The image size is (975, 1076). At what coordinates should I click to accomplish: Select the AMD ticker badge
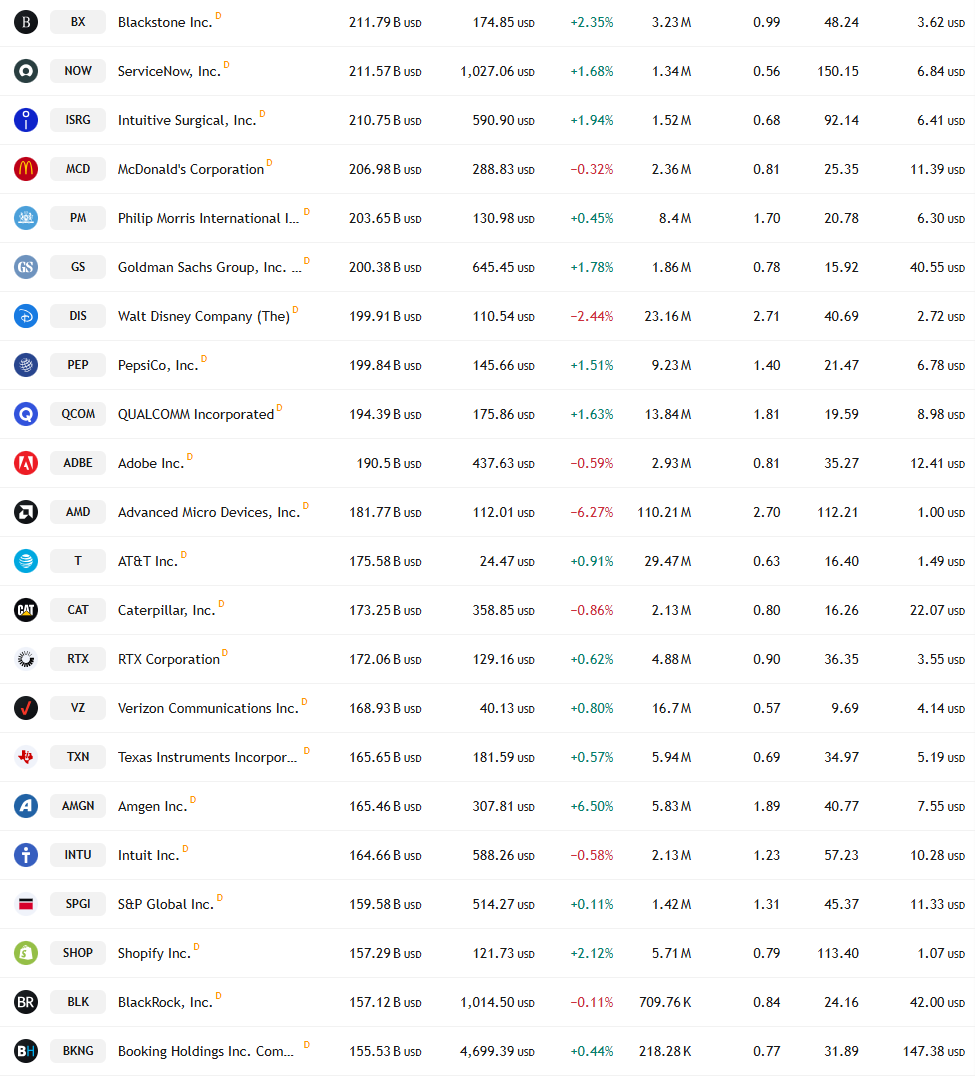coord(78,512)
